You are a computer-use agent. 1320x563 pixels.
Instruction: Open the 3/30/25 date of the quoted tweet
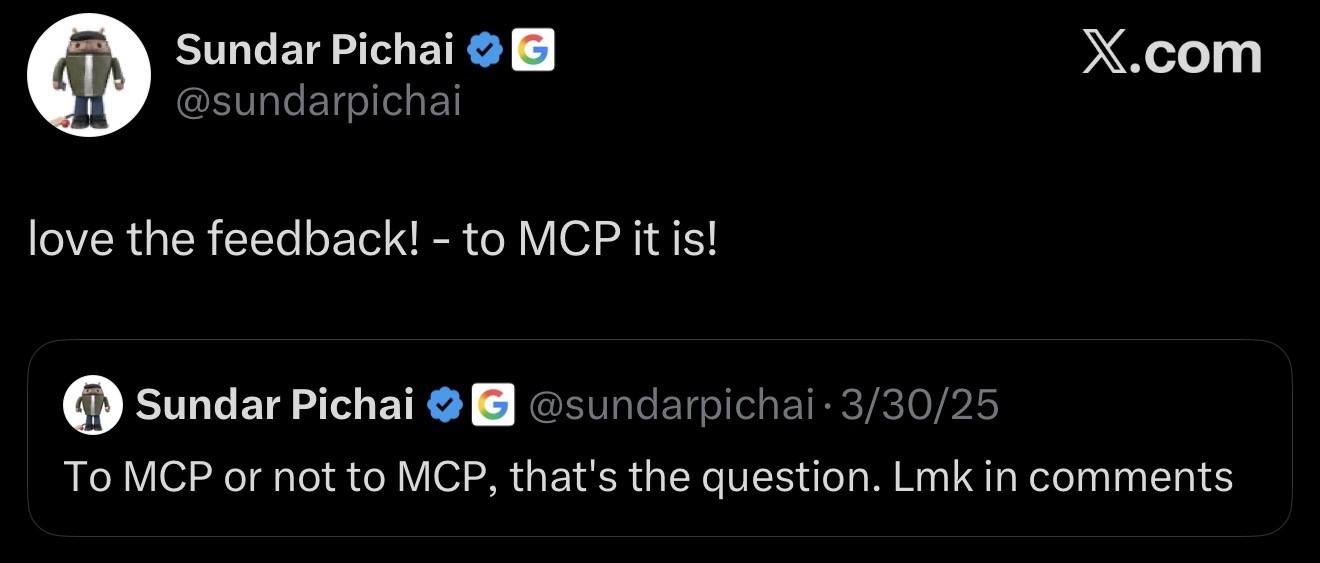click(919, 405)
